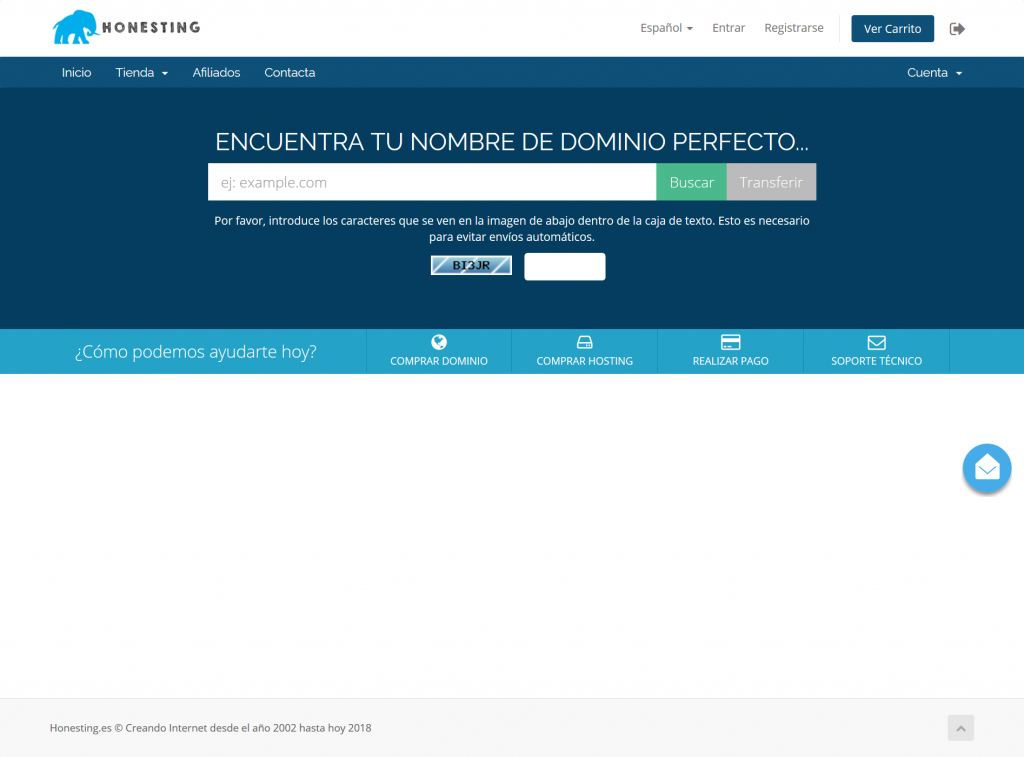
Task: Follow the Registrarse link
Action: click(x=793, y=28)
